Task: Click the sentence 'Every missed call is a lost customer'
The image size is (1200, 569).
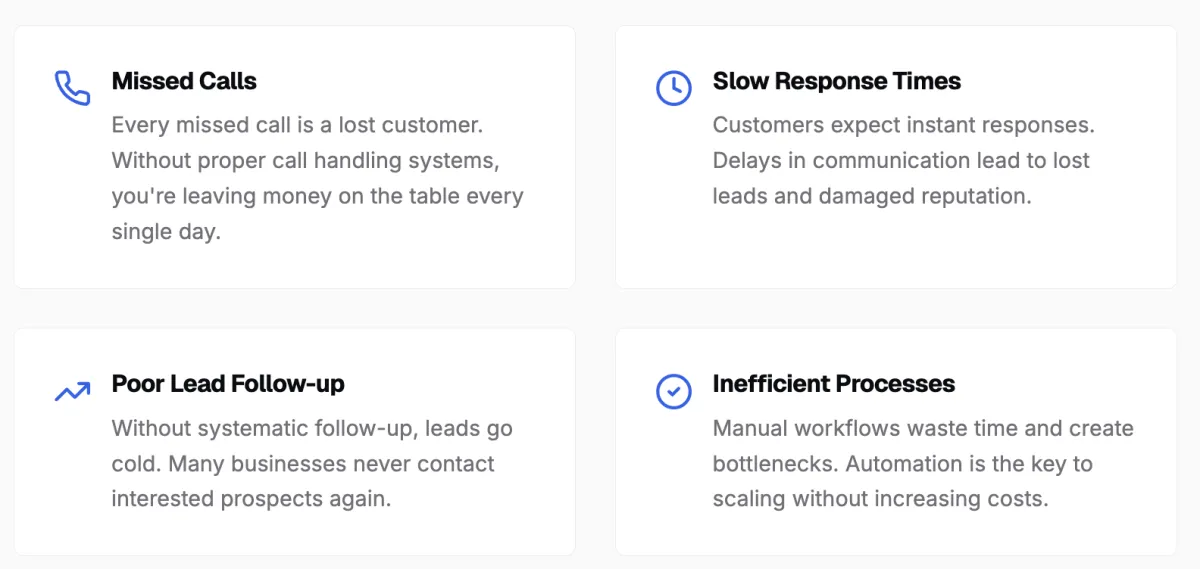Action: (297, 126)
